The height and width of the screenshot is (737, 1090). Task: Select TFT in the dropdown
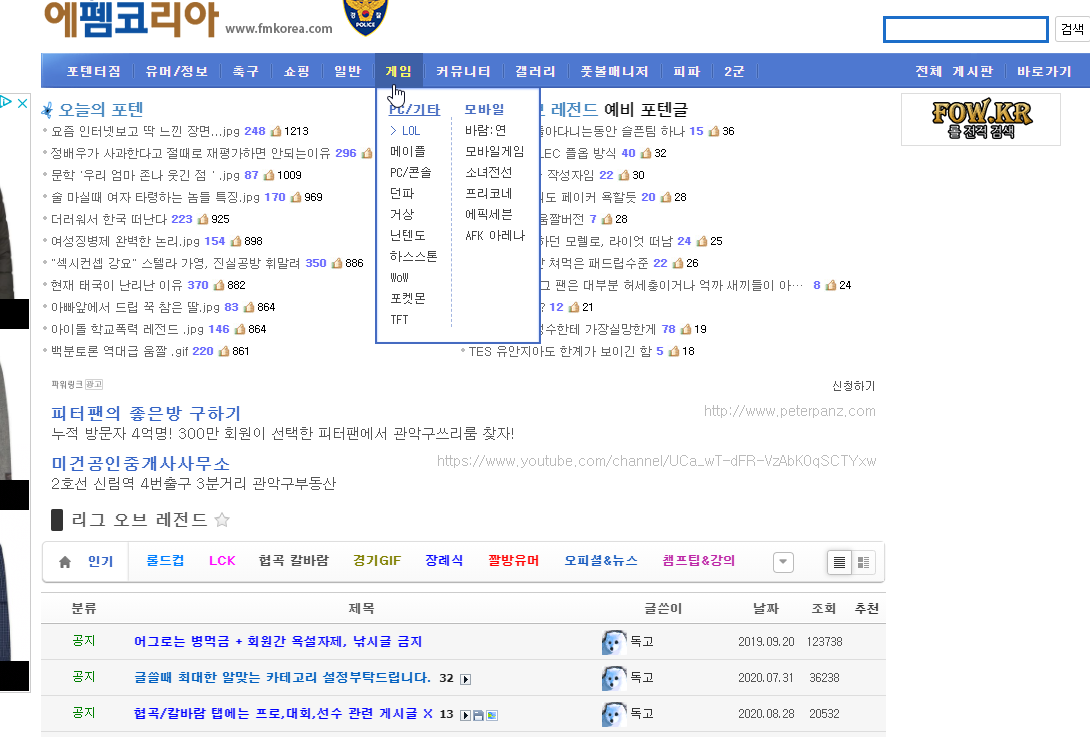[399, 320]
